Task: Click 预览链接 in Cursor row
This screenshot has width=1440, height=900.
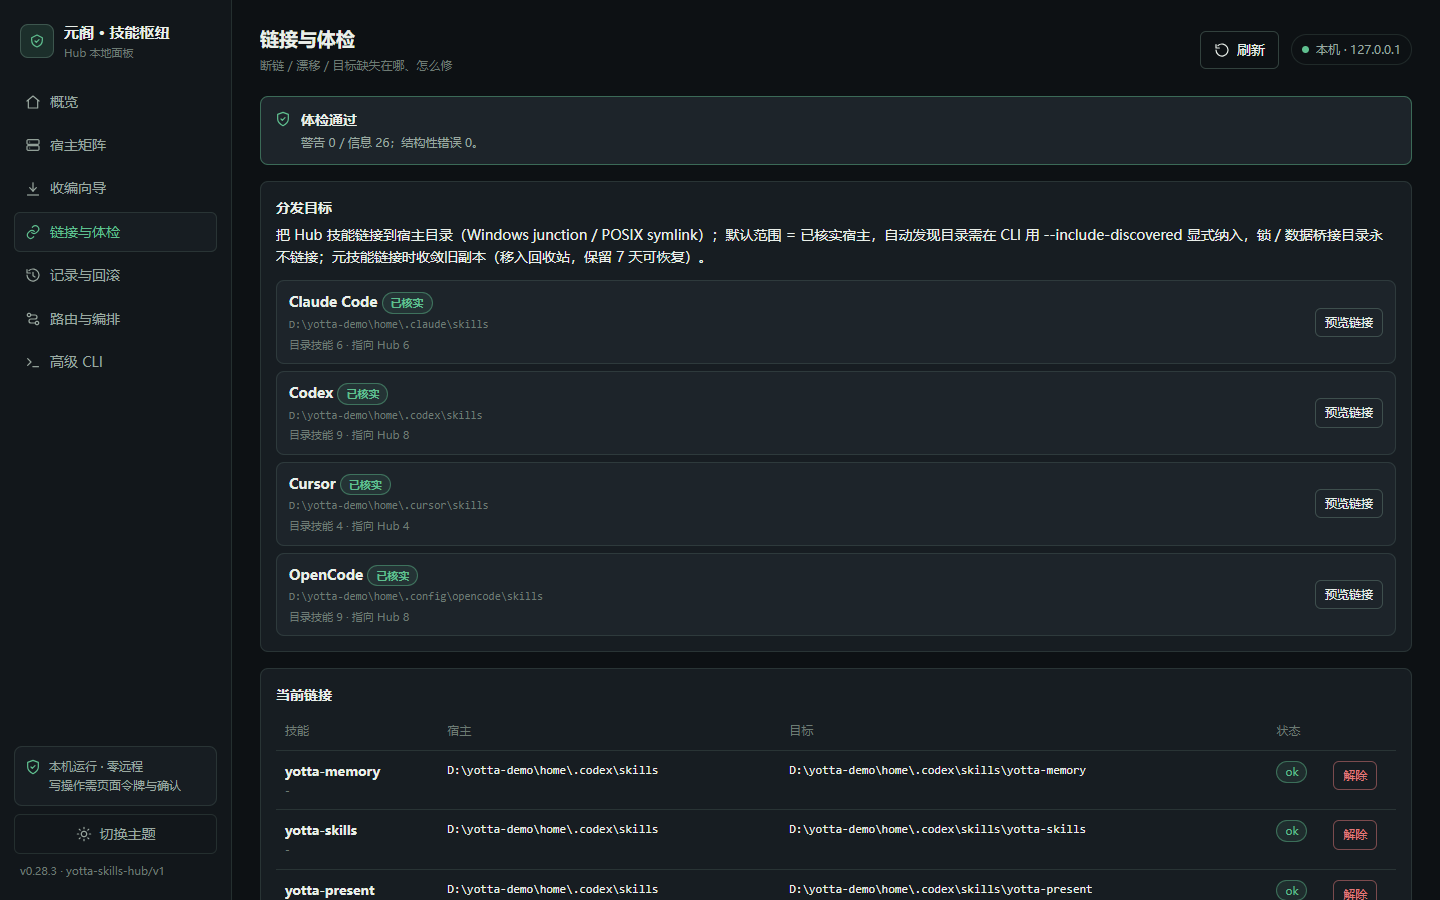Action: [1348, 504]
